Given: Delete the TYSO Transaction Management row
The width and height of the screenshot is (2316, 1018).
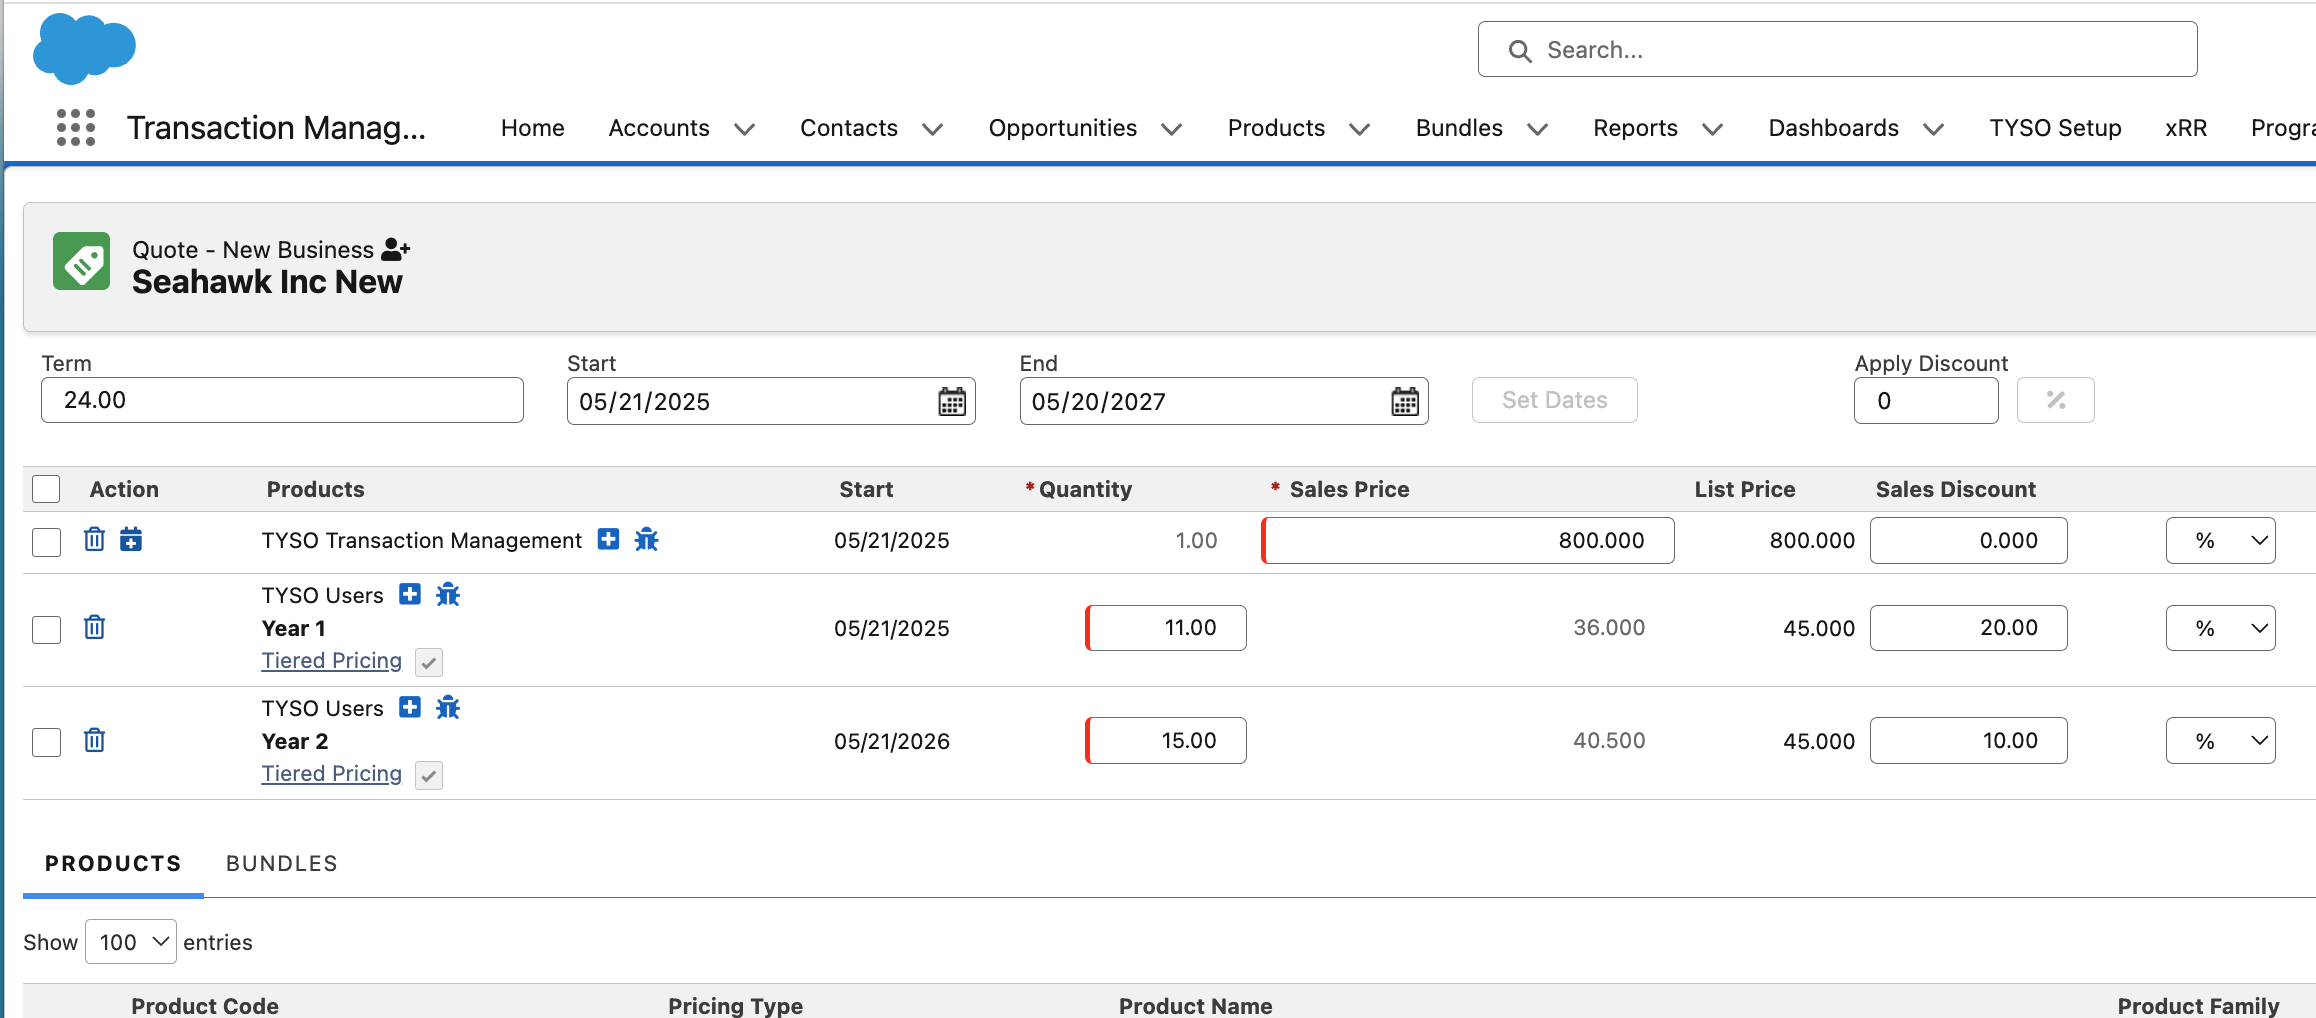Looking at the screenshot, I should [x=94, y=540].
